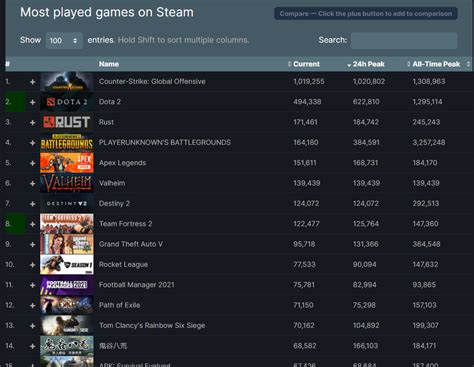Select 24h peak value 622,810
This screenshot has height=367, width=474.
pyautogui.click(x=366, y=102)
